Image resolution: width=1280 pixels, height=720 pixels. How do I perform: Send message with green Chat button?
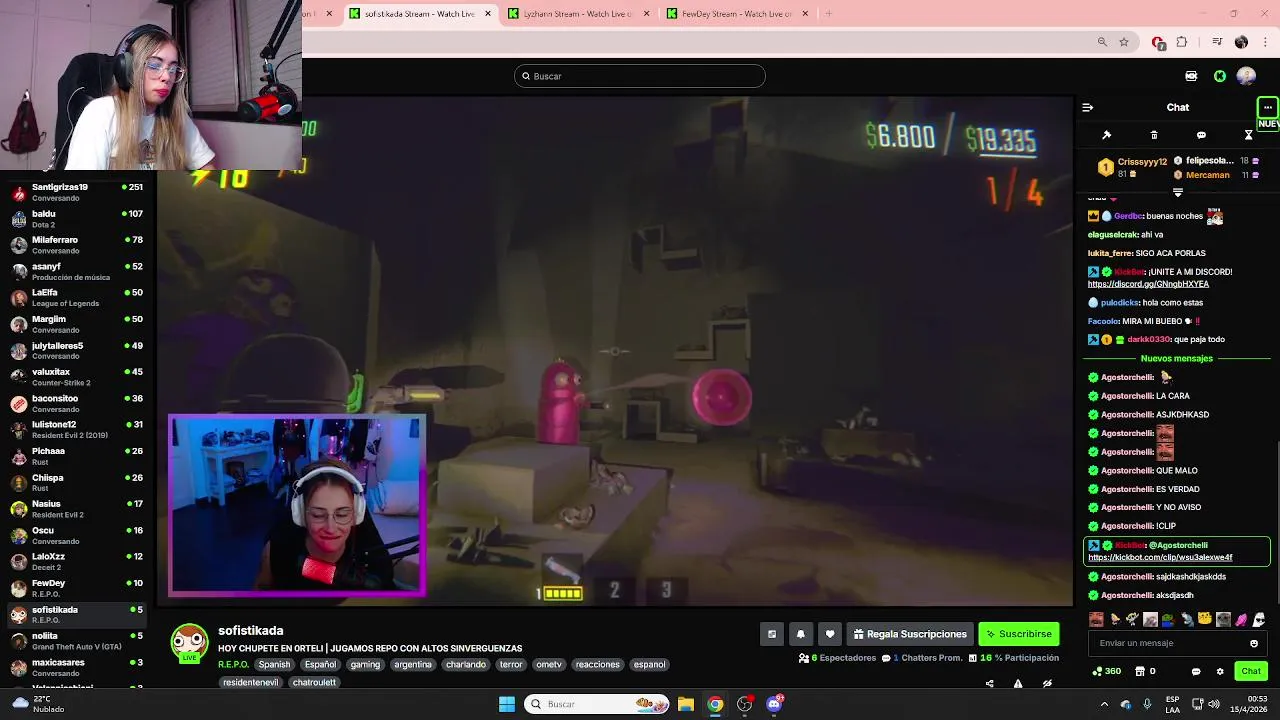coord(1250,671)
